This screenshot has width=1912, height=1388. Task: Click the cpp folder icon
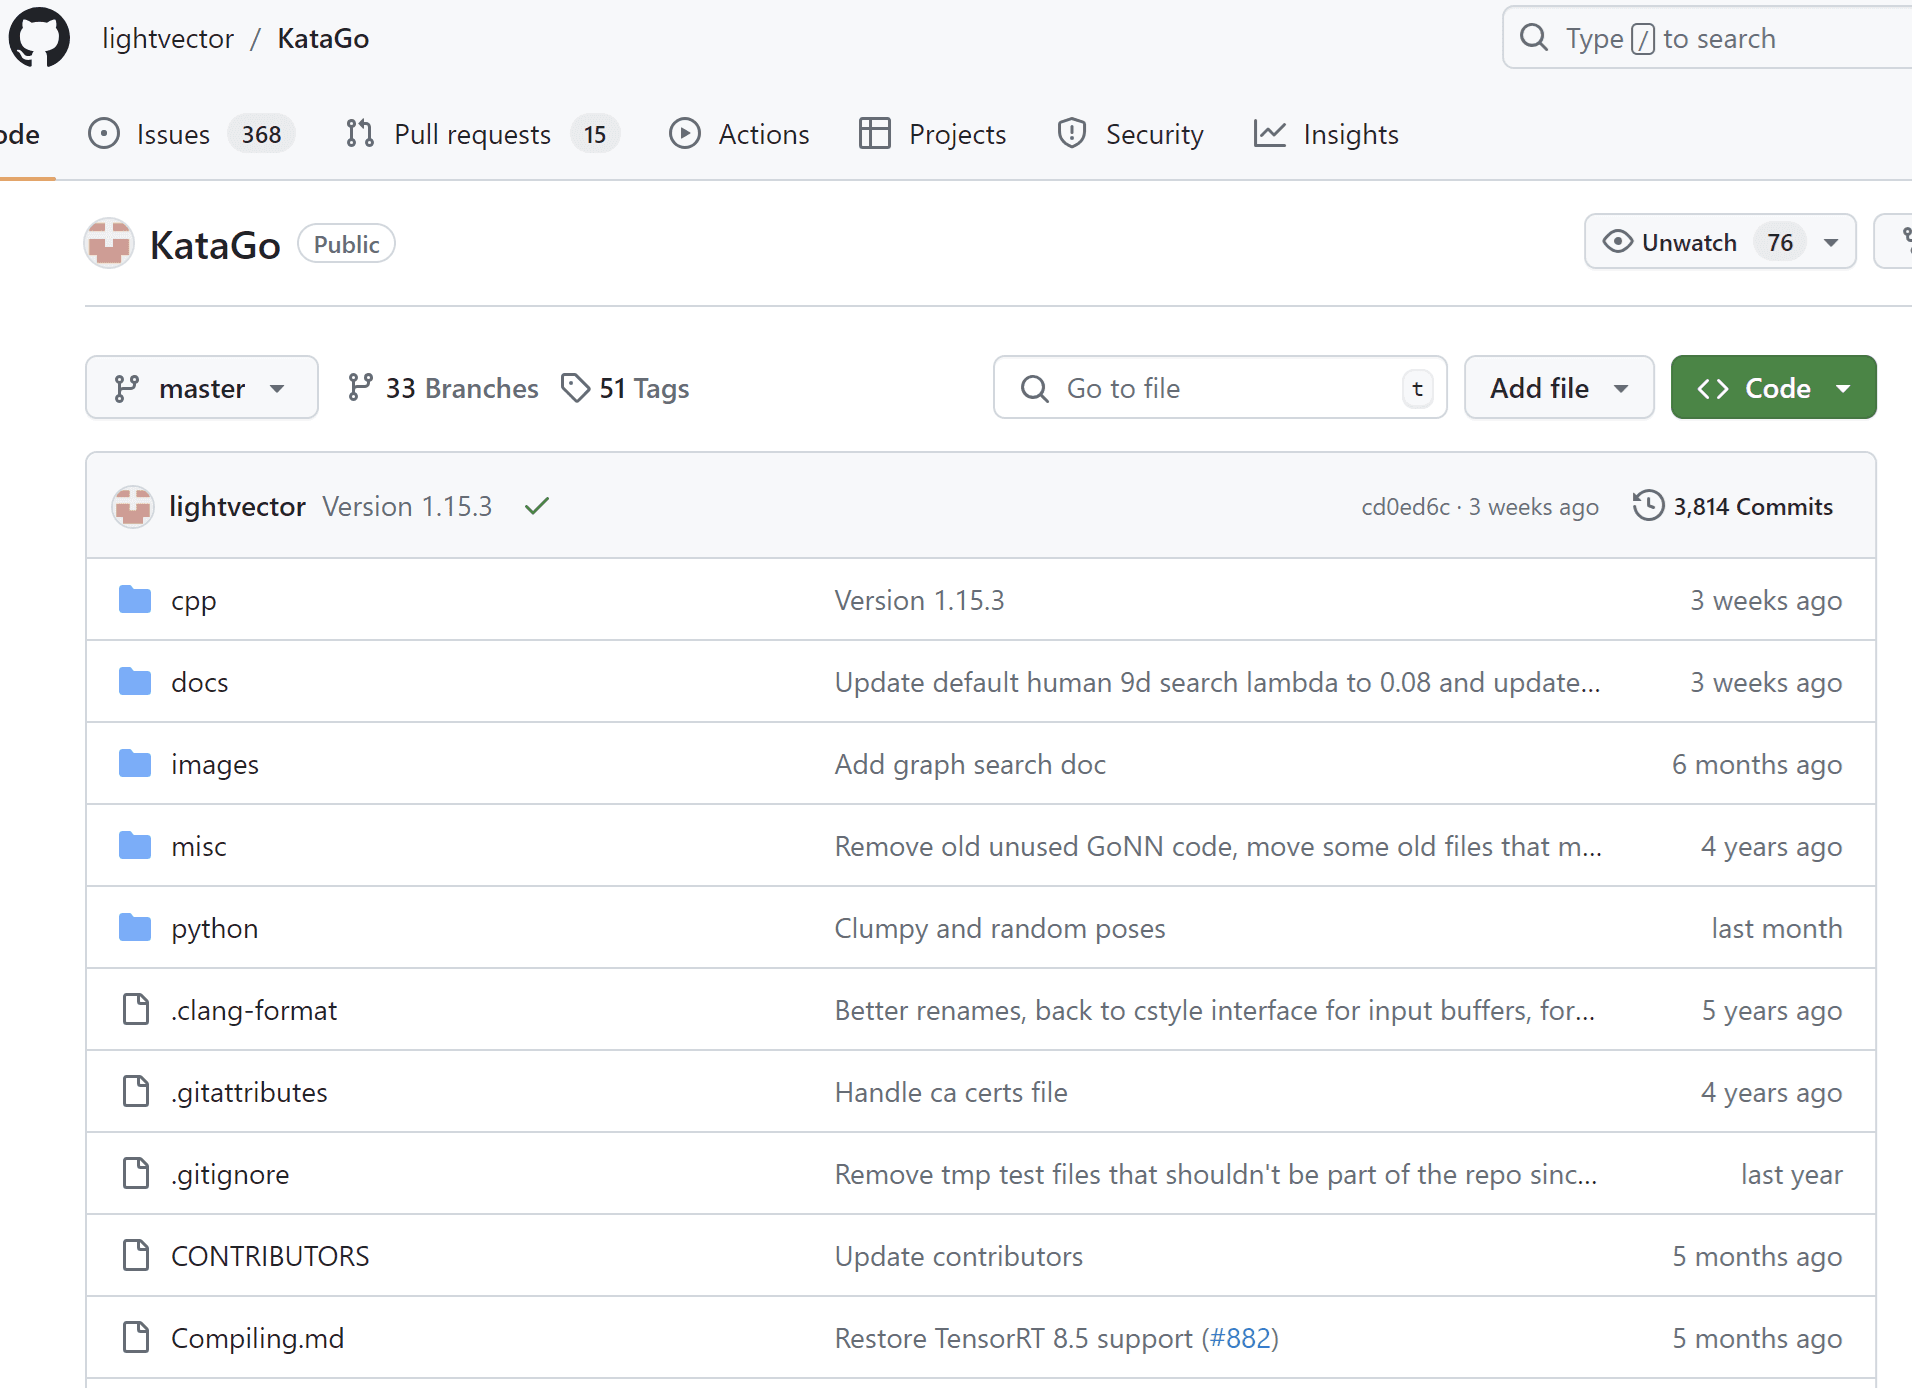point(135,600)
